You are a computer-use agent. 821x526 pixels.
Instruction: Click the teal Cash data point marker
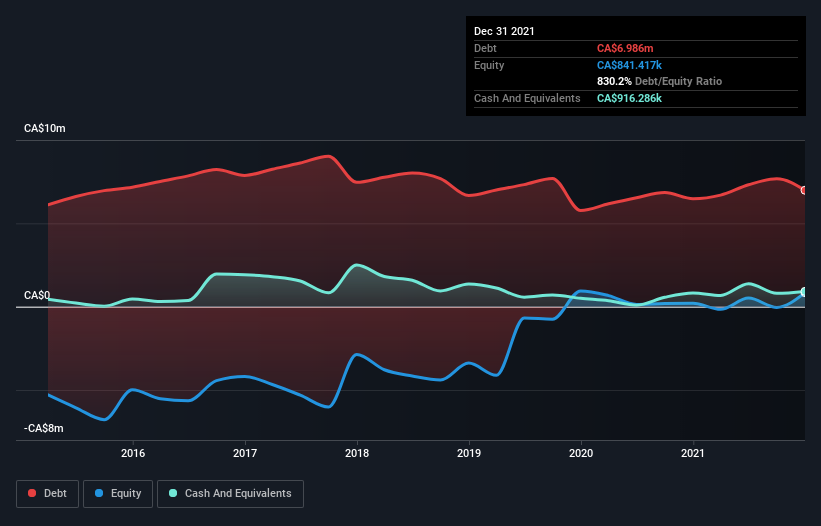tap(804, 292)
